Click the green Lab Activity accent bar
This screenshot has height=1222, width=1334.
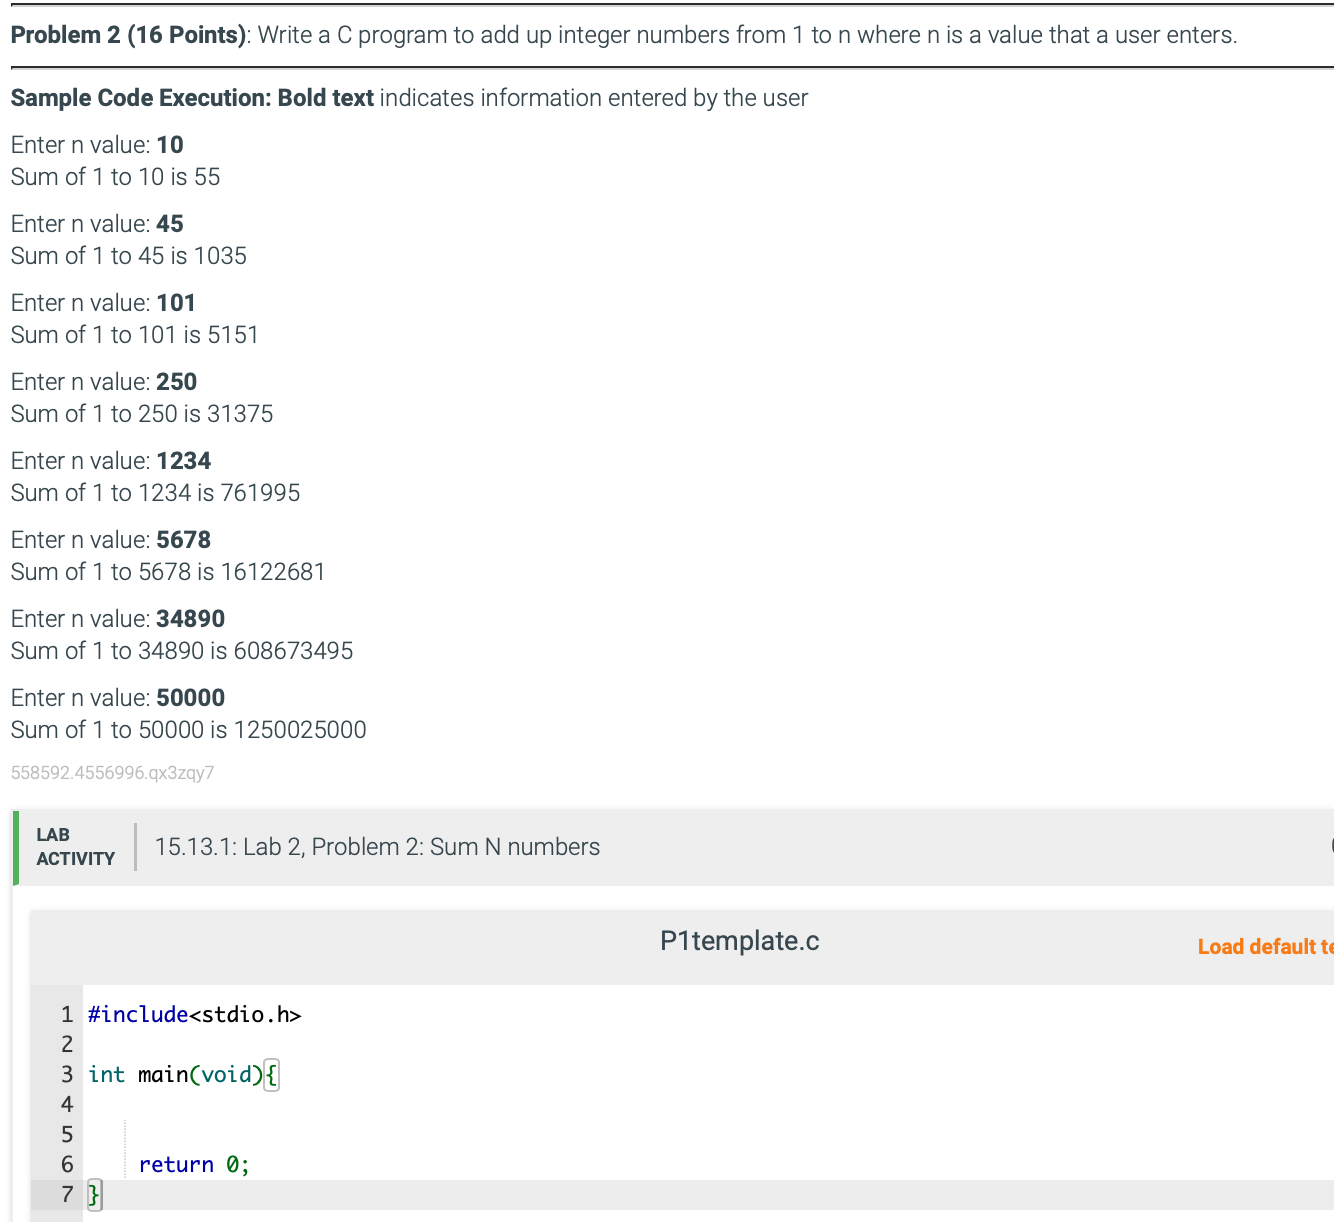coord(17,847)
